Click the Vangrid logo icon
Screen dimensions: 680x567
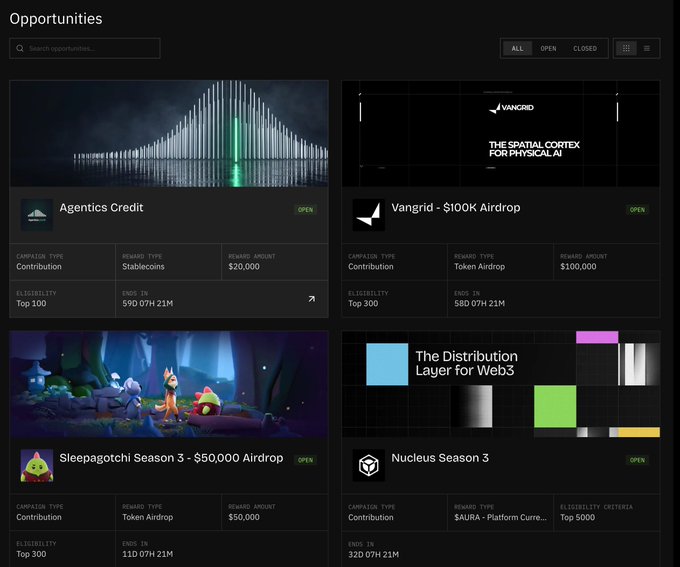tap(369, 215)
